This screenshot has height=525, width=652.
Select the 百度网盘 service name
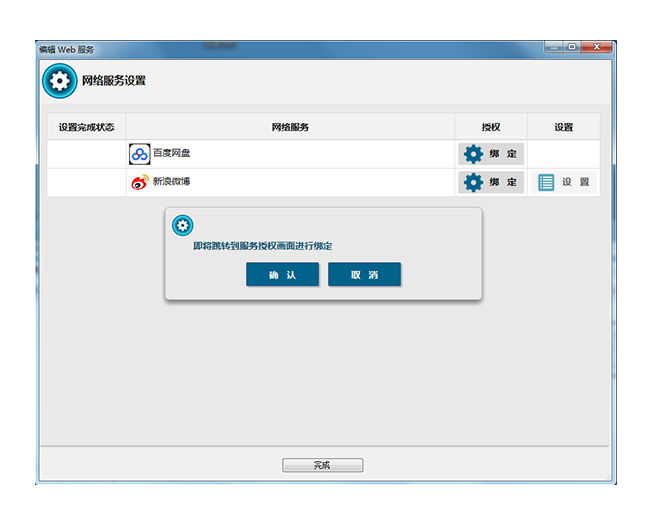171,153
